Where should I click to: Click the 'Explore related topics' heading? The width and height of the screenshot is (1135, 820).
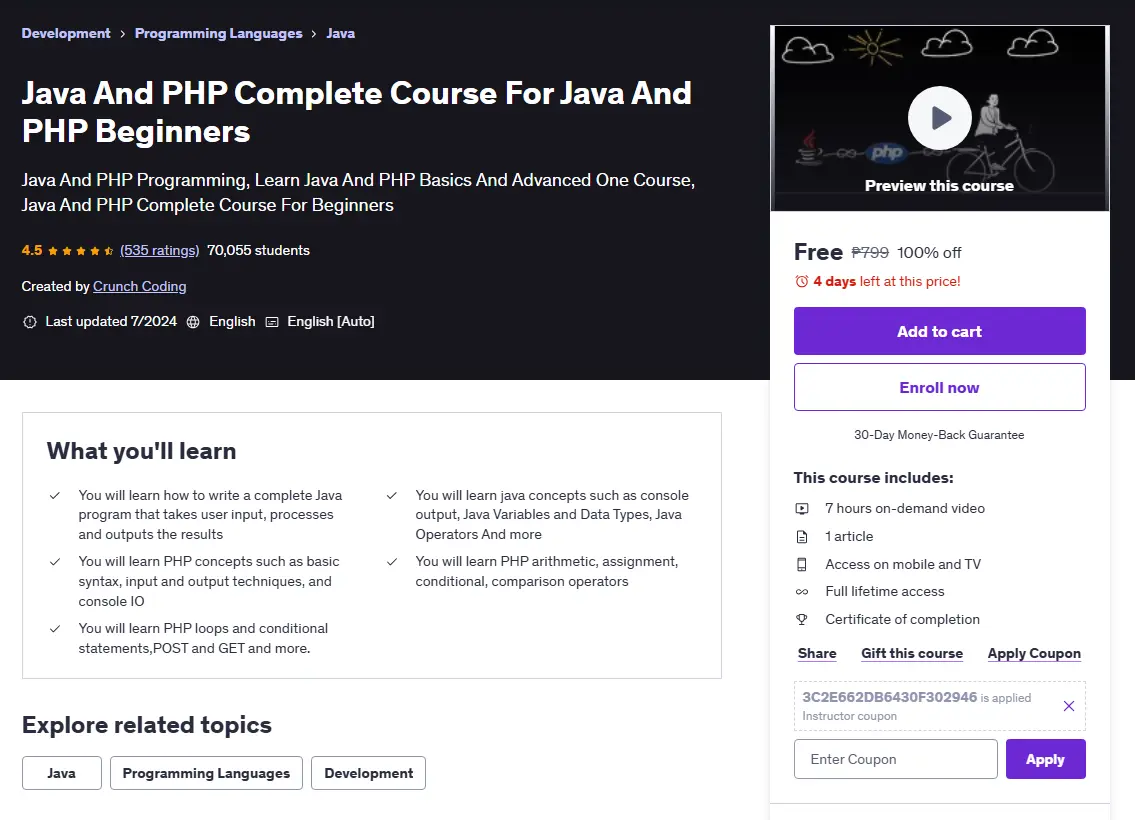tap(147, 724)
